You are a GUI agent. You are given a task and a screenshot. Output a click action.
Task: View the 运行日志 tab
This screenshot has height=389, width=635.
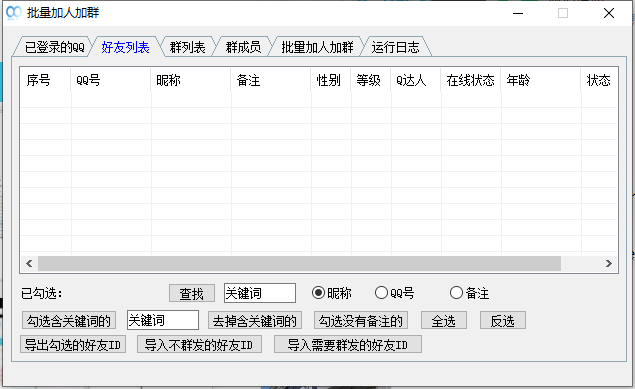[x=395, y=47]
